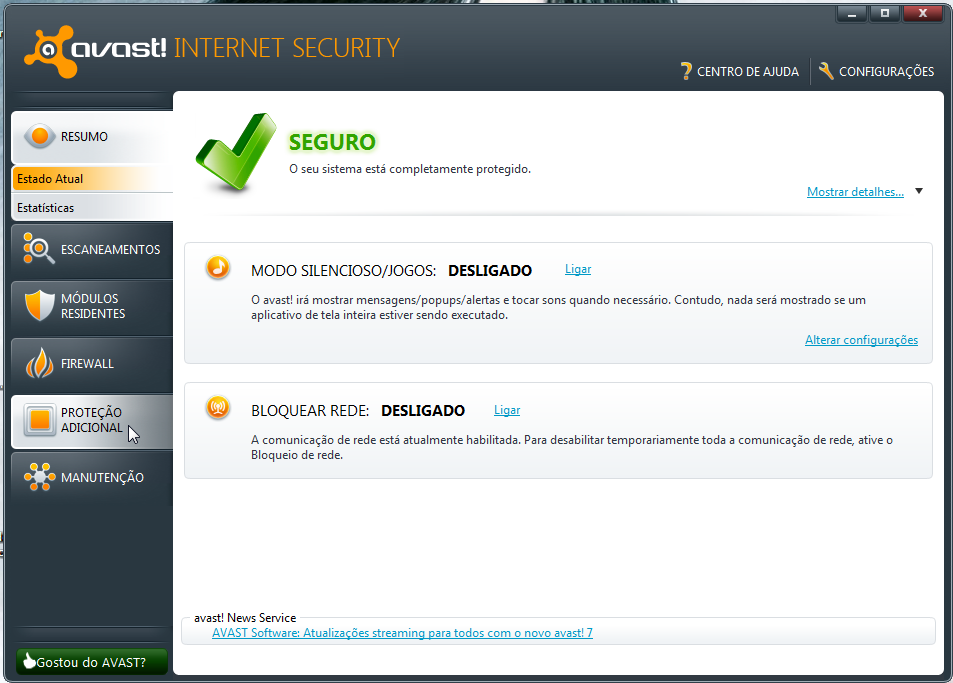Viewport: 953px width, 683px height.
Task: Click the wrench Configurações icon
Action: 826,71
